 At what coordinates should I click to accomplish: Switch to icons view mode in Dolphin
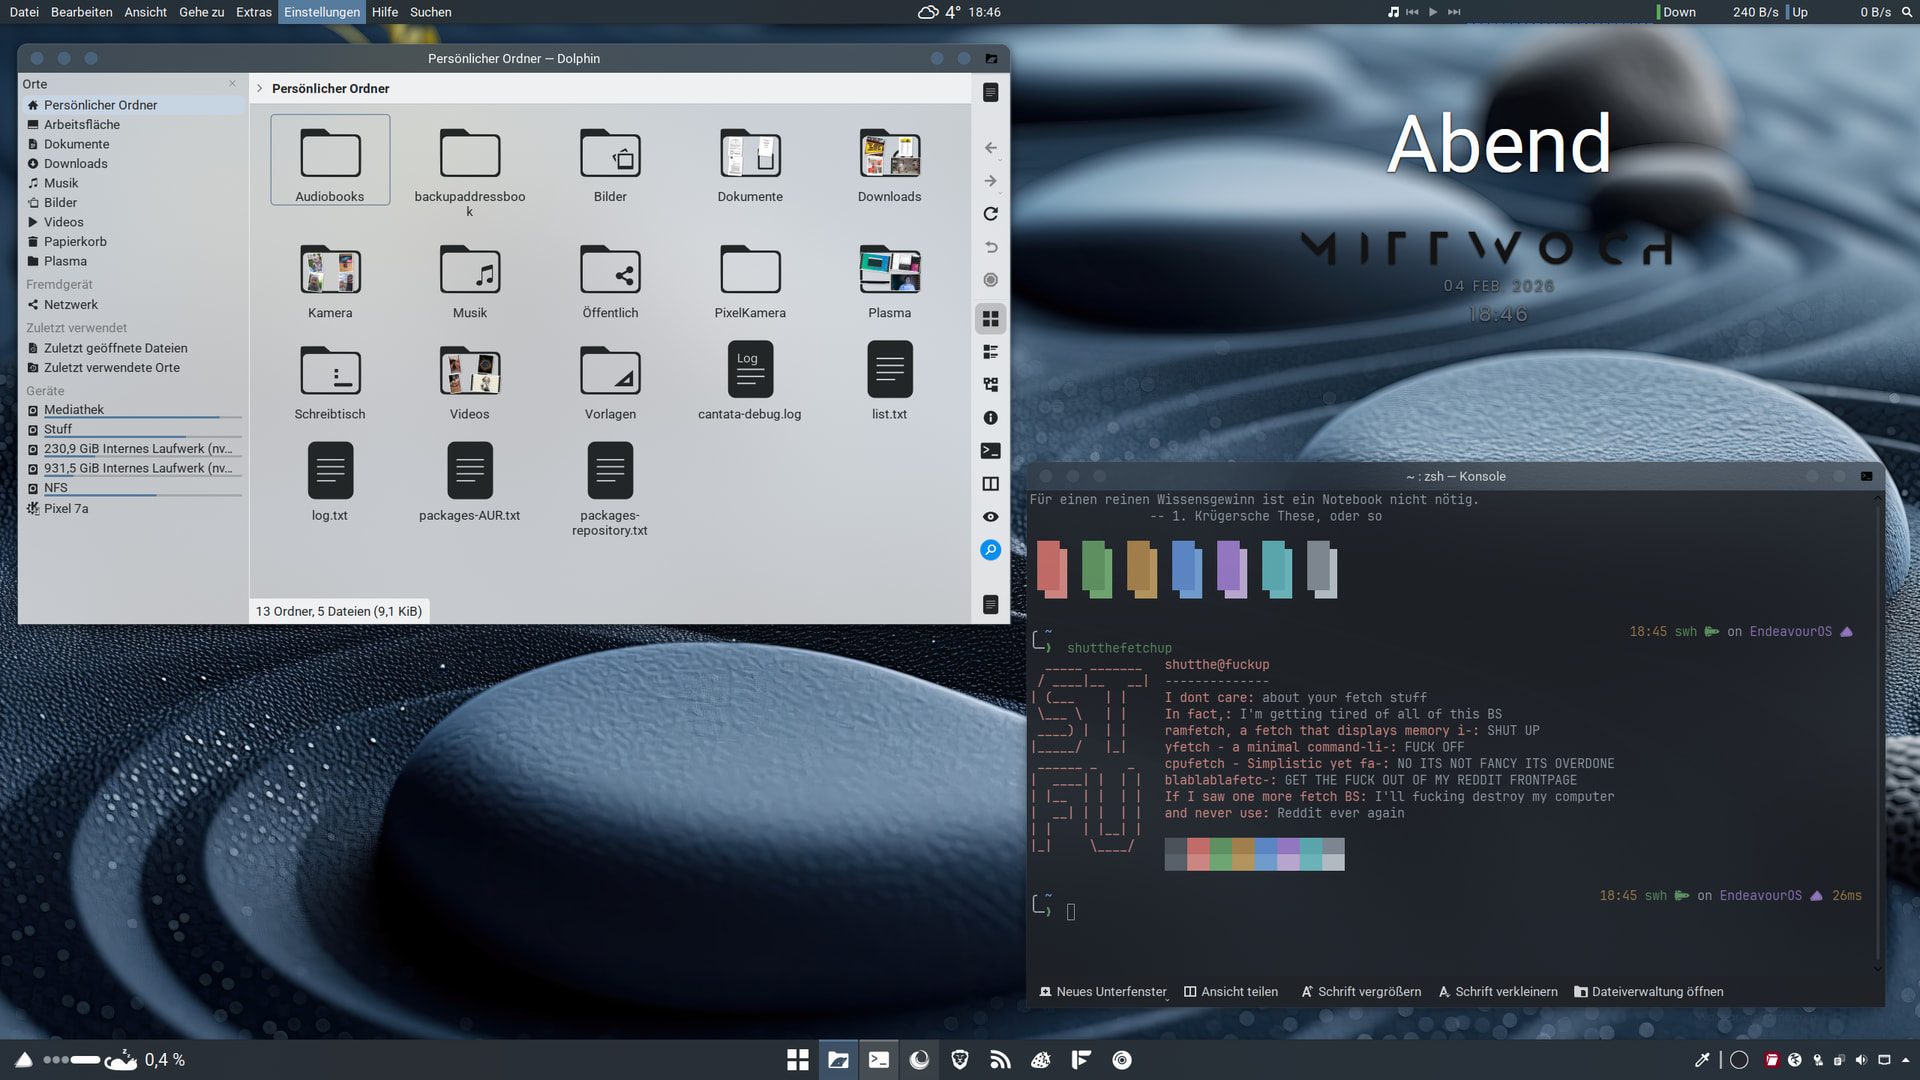990,319
